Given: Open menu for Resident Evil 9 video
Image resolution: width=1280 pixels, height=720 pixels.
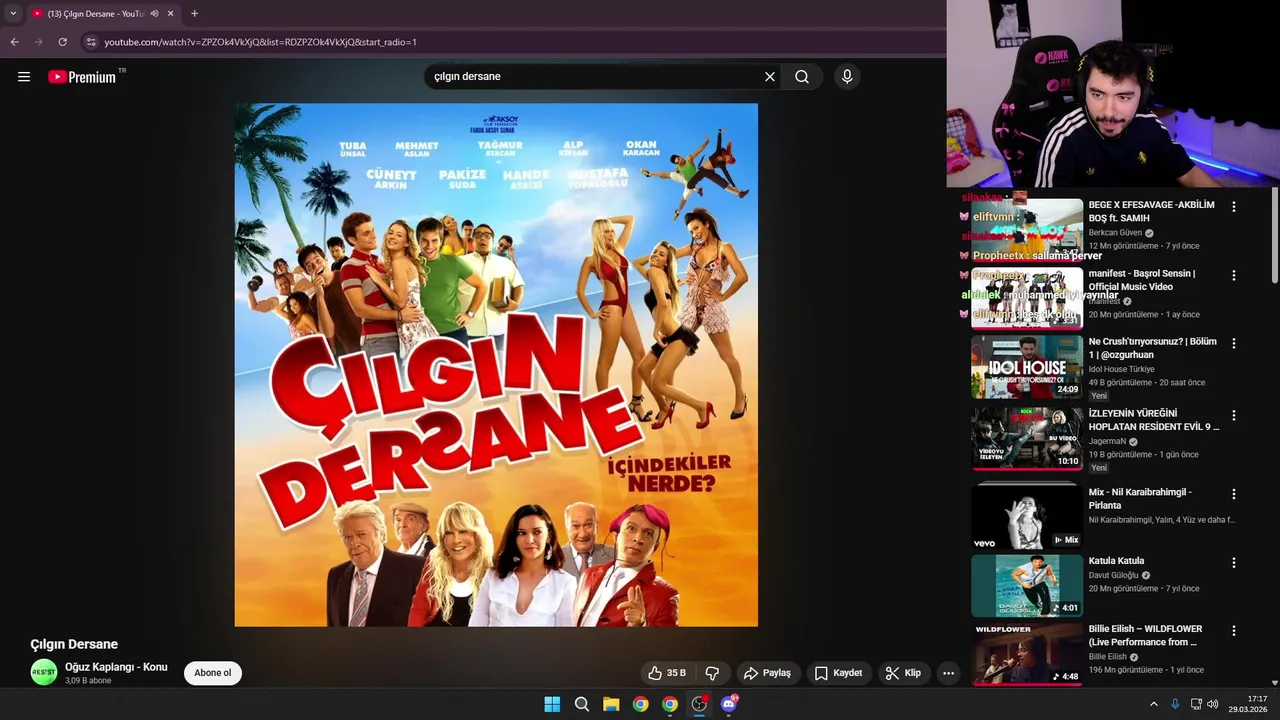Looking at the screenshot, I should (x=1234, y=415).
